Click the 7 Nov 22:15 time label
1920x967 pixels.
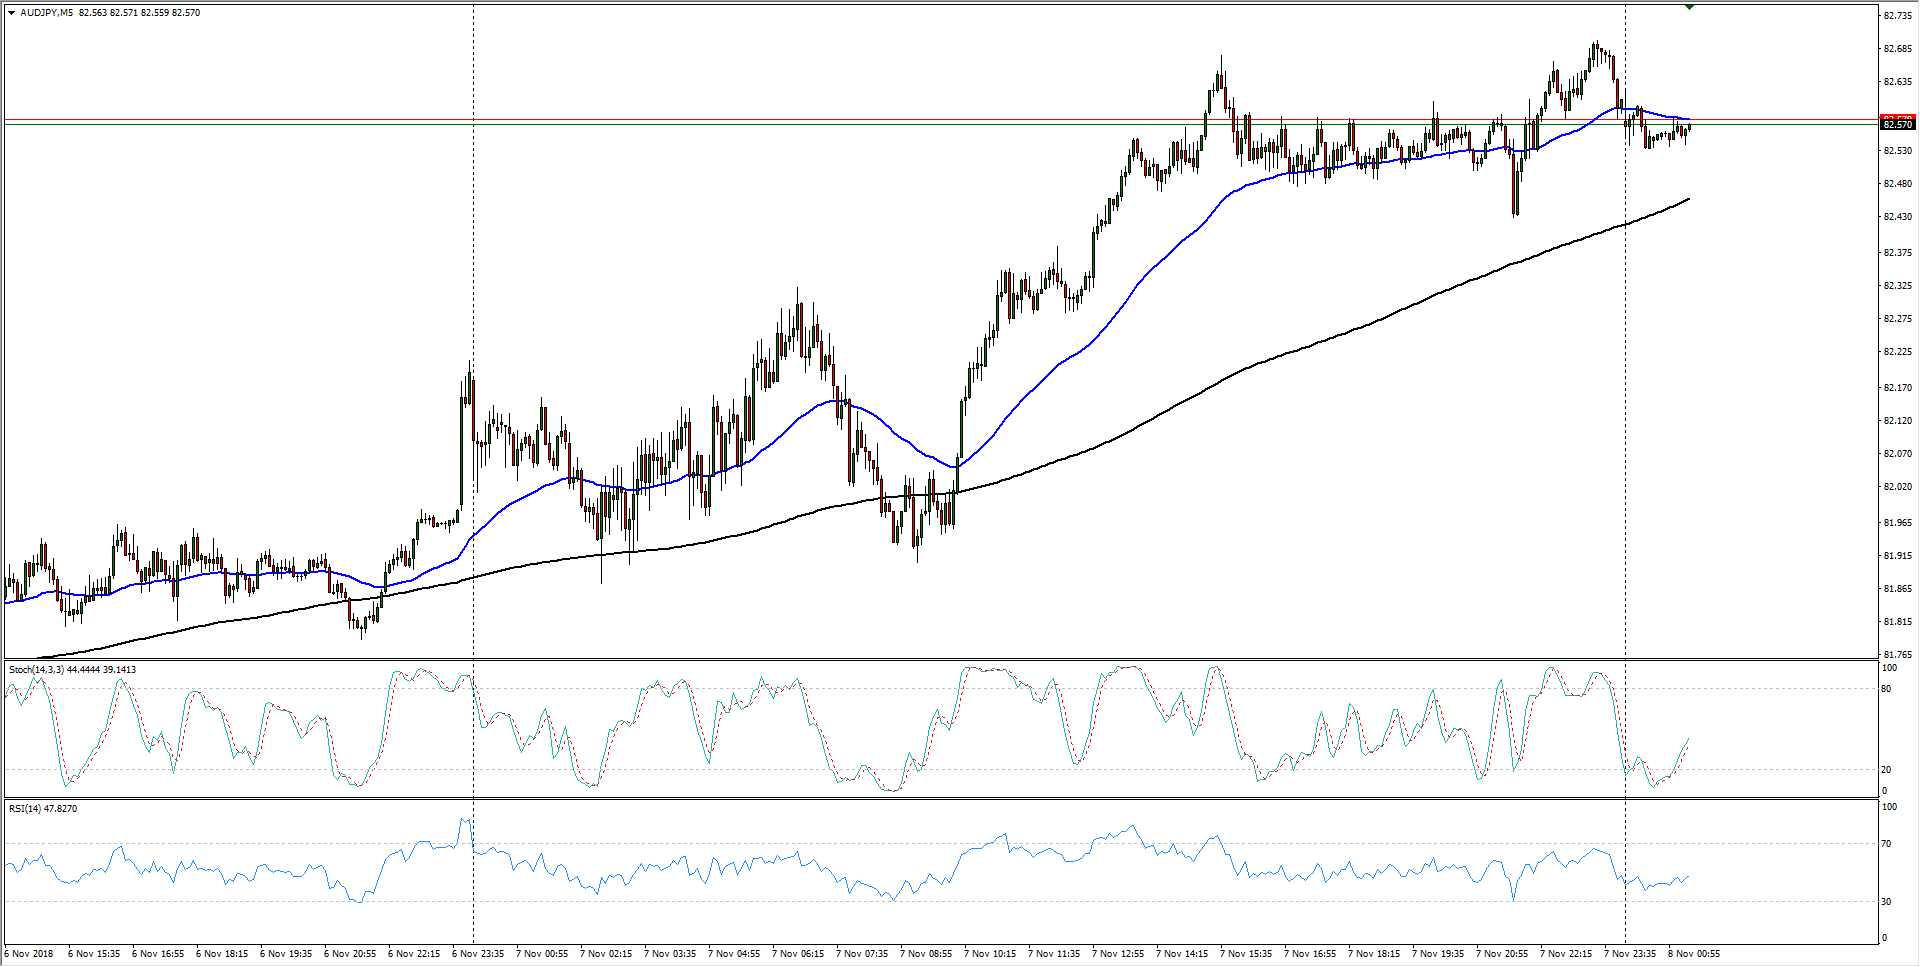pyautogui.click(x=1566, y=954)
